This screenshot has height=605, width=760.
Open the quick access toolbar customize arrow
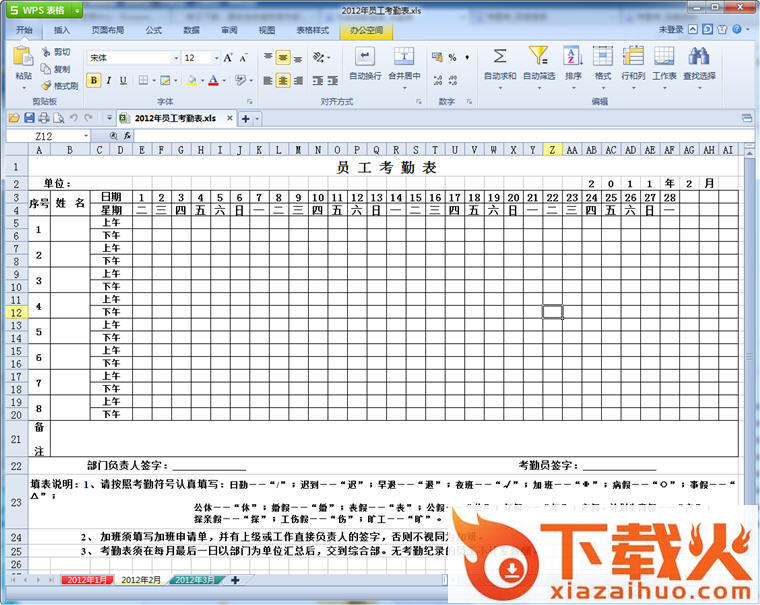[109, 118]
